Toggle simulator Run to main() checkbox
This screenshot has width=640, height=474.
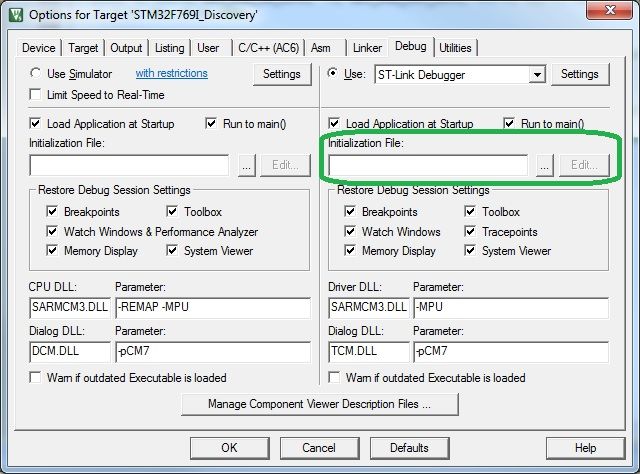click(x=211, y=123)
